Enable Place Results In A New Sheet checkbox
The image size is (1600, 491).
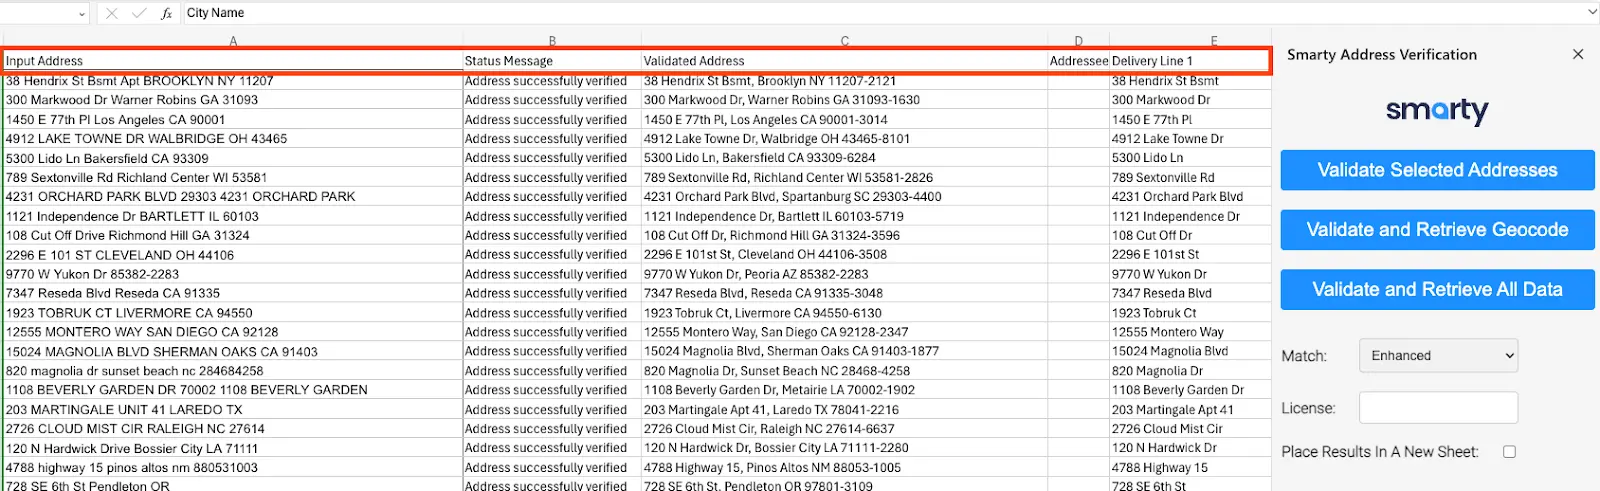pyautogui.click(x=1509, y=452)
